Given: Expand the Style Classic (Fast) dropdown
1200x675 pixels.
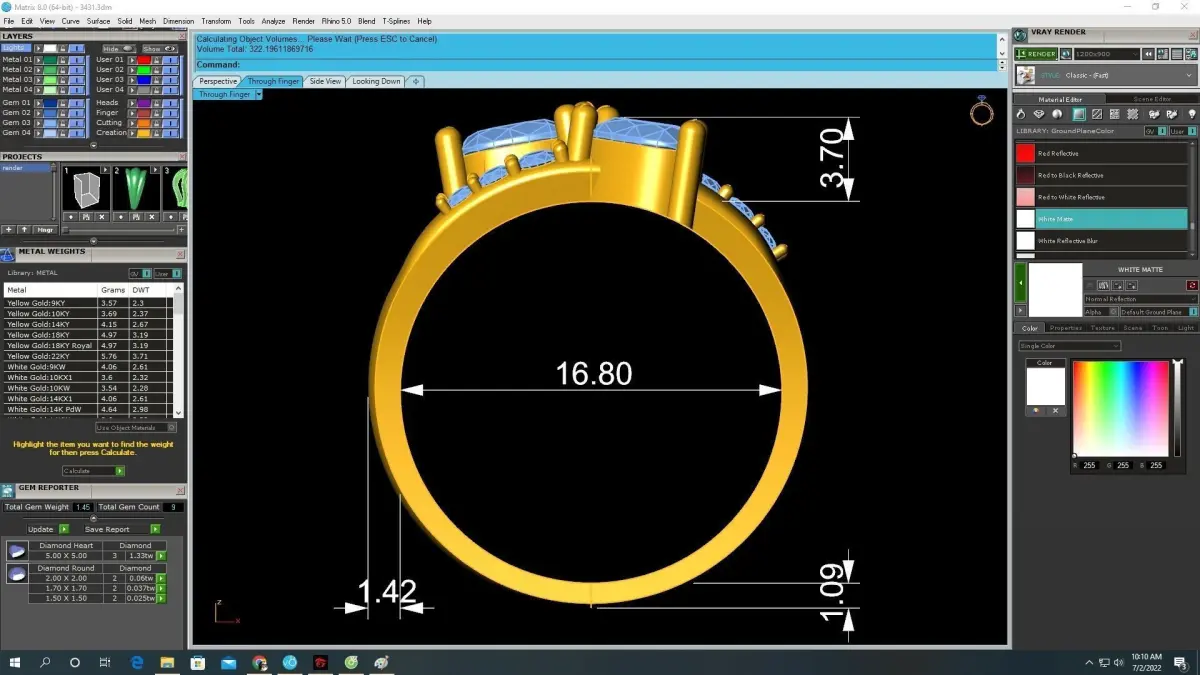Looking at the screenshot, I should click(1106, 75).
